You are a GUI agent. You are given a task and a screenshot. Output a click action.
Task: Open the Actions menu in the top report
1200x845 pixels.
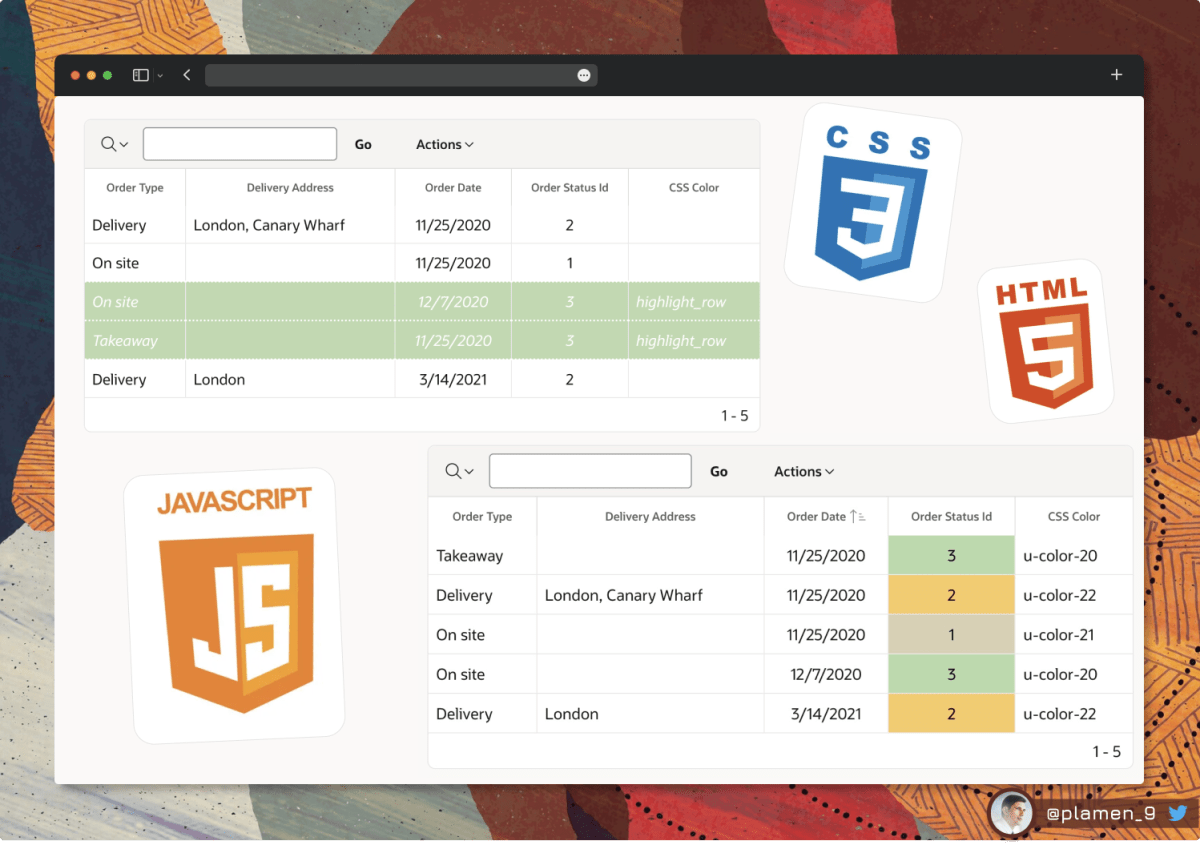pyautogui.click(x=443, y=144)
